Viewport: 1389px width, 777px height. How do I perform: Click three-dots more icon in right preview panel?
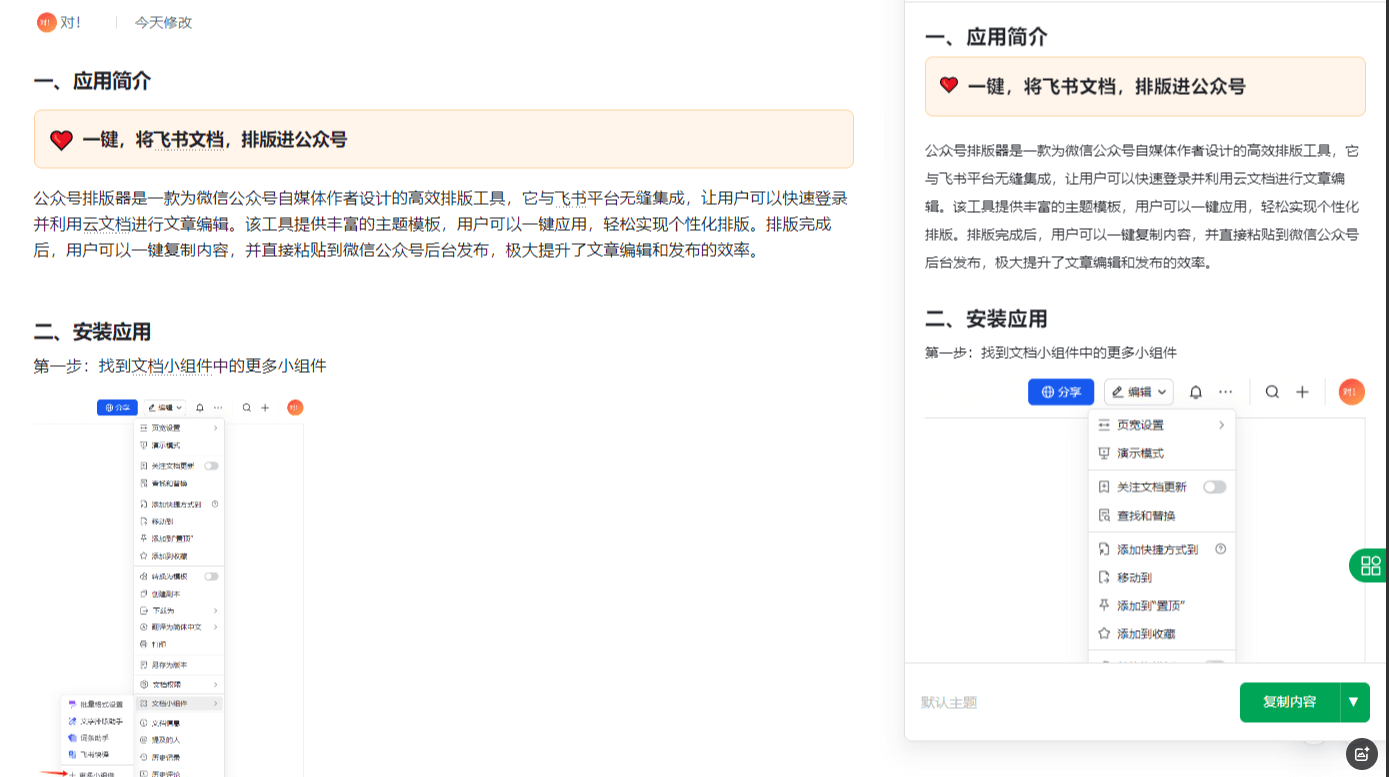(x=1225, y=392)
